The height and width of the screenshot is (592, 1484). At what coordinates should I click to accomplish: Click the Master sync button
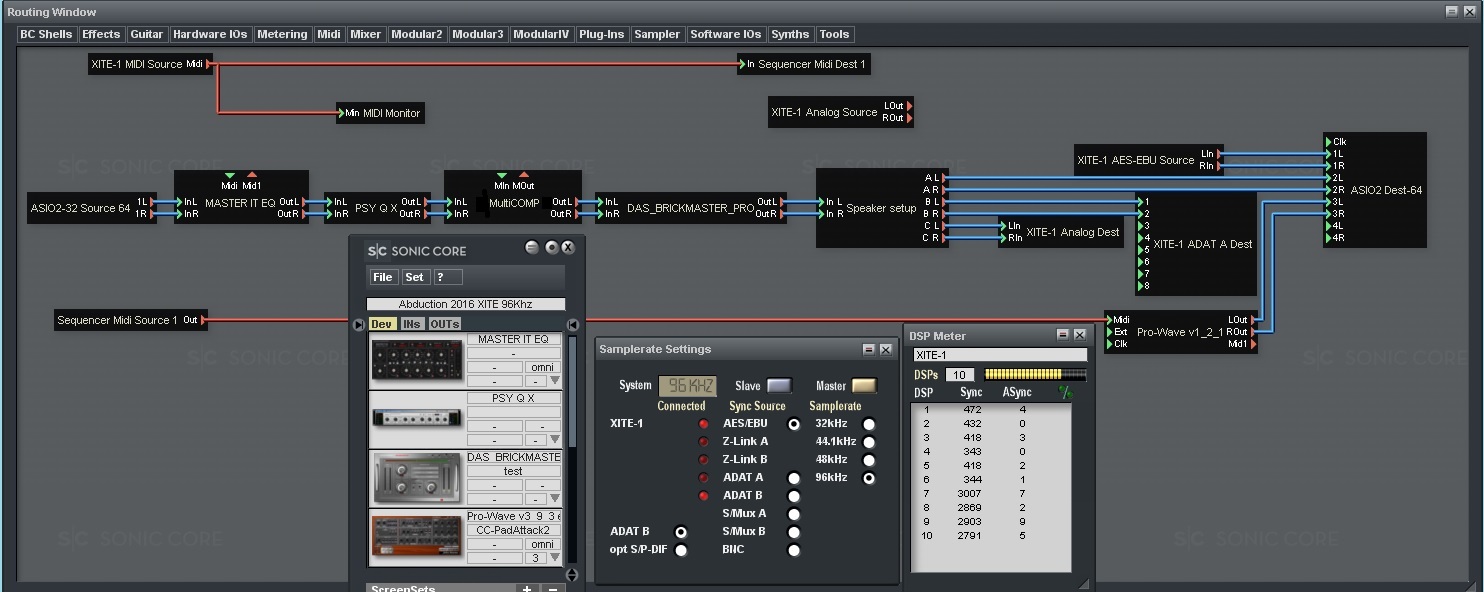click(x=864, y=386)
